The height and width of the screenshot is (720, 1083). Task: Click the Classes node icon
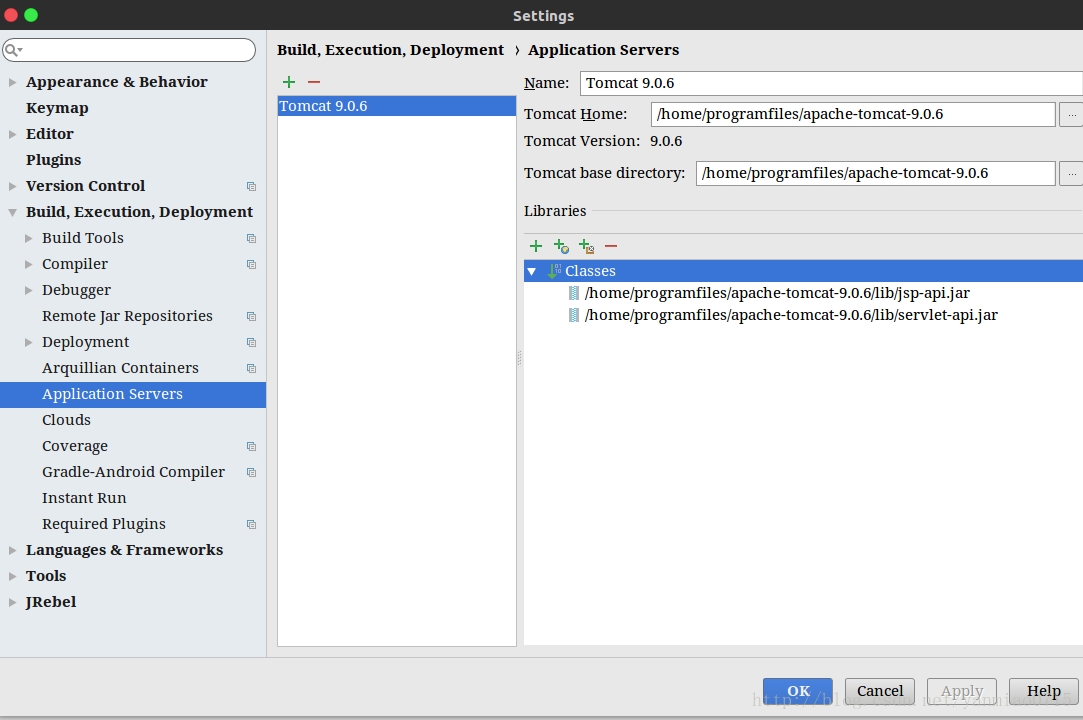click(554, 271)
